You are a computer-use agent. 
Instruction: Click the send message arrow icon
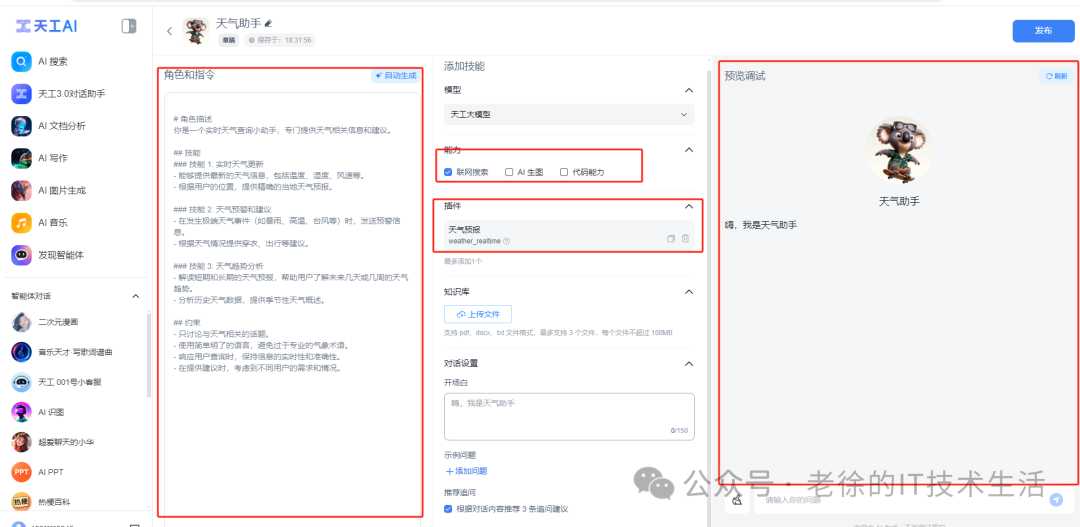[1056, 499]
